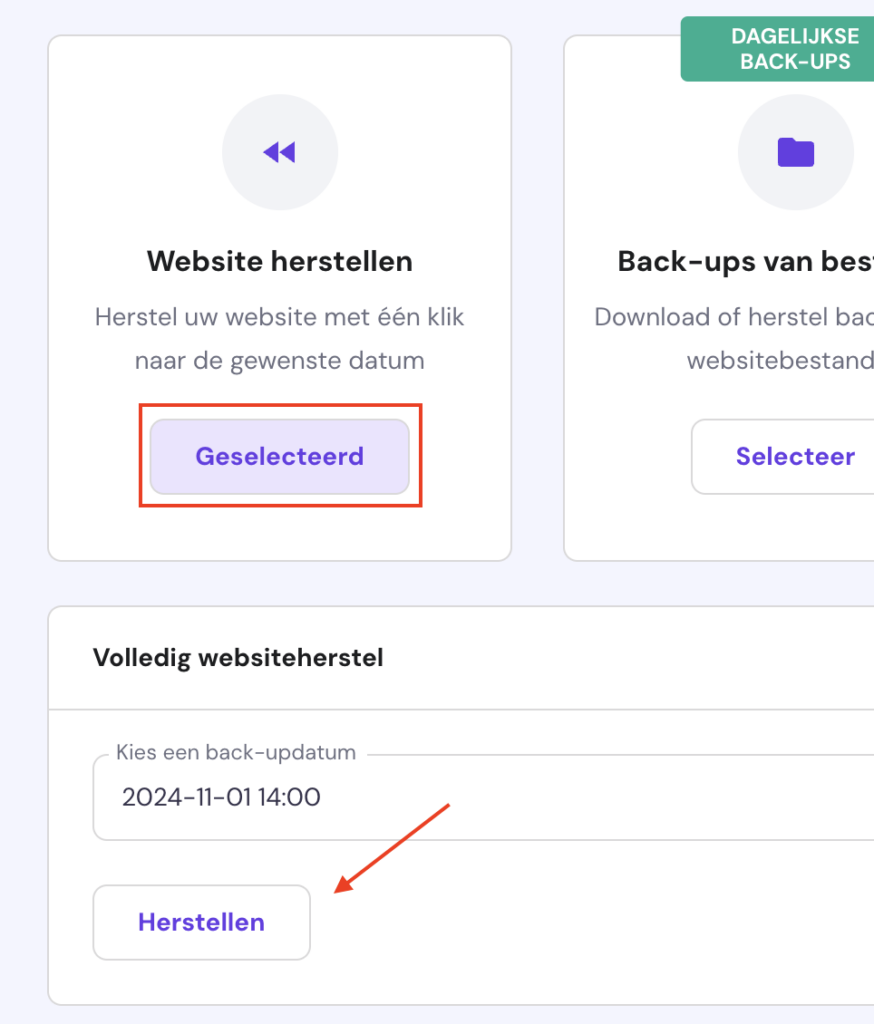Click the Herstellen button
Screen dimensions: 874x1024
201,922
